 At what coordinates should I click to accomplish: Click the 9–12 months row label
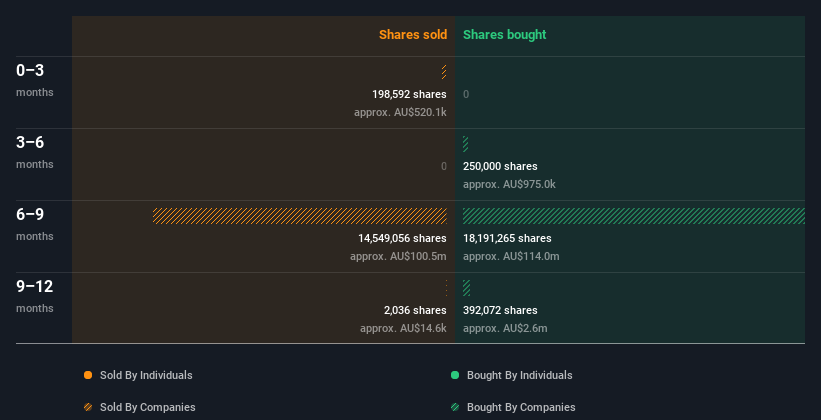coord(35,296)
